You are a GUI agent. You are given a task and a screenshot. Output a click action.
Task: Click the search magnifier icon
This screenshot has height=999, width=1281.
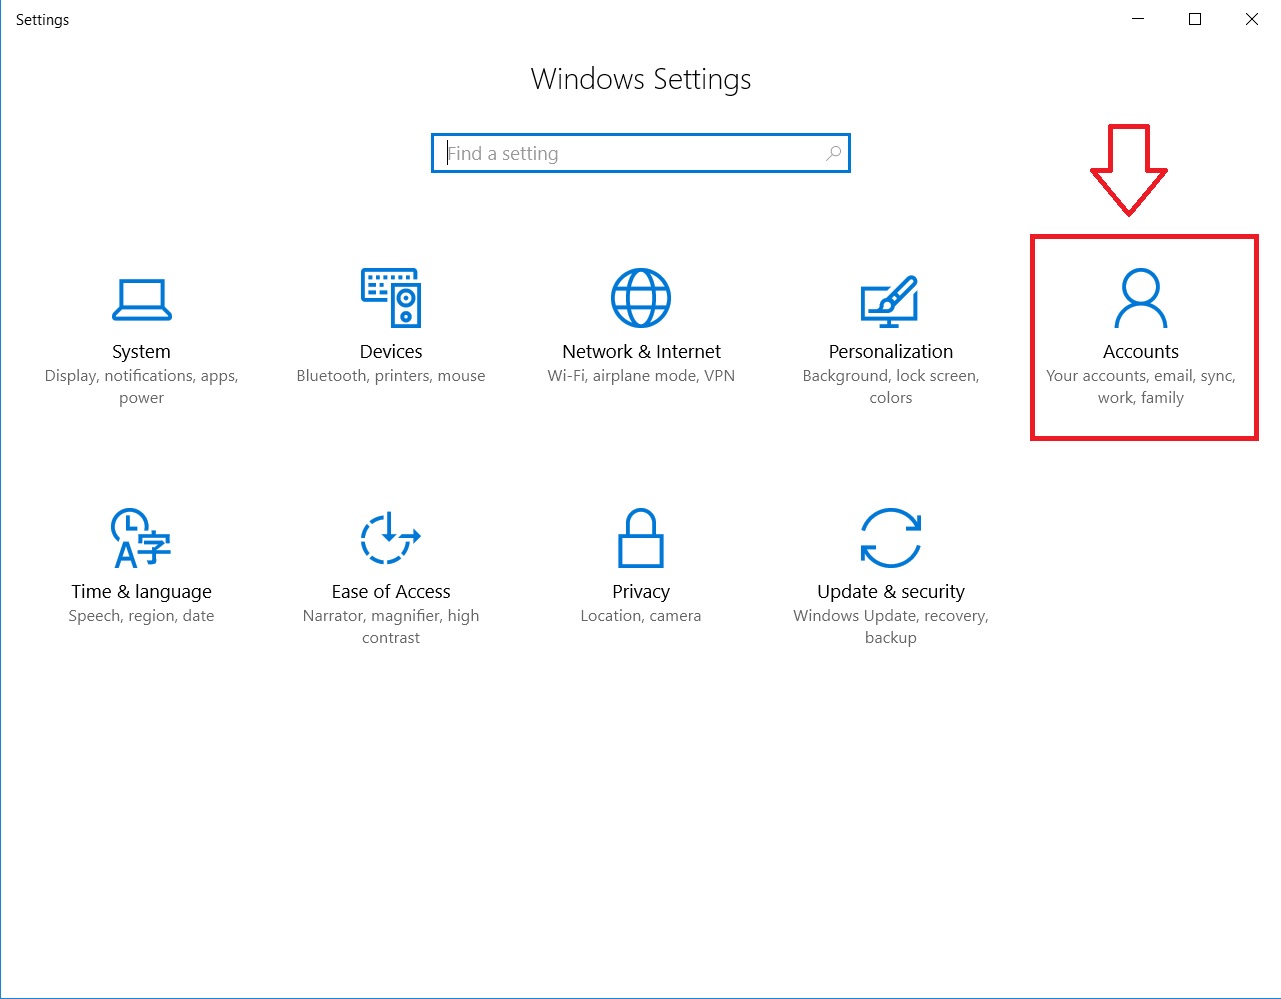(x=833, y=153)
